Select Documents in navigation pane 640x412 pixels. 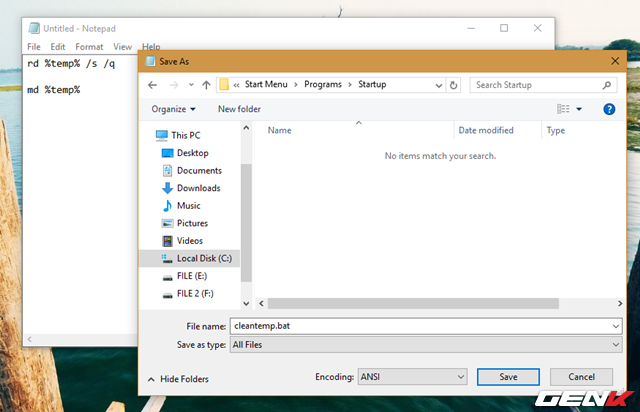click(199, 170)
